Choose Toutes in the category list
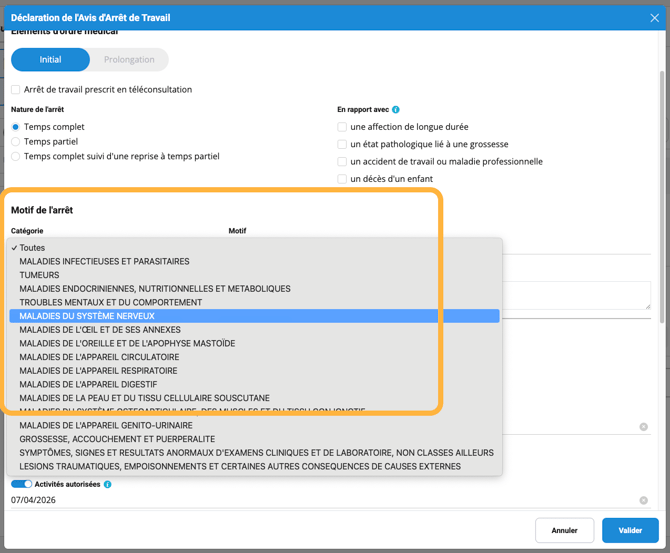 coord(32,248)
